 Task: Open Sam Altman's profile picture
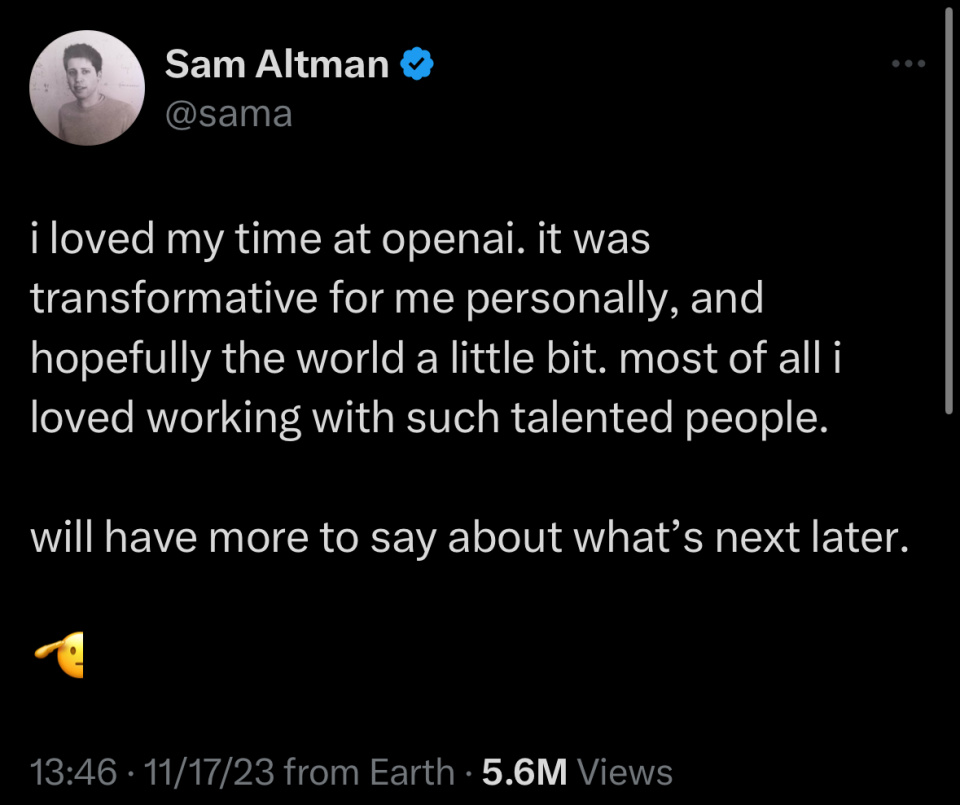coord(87,88)
